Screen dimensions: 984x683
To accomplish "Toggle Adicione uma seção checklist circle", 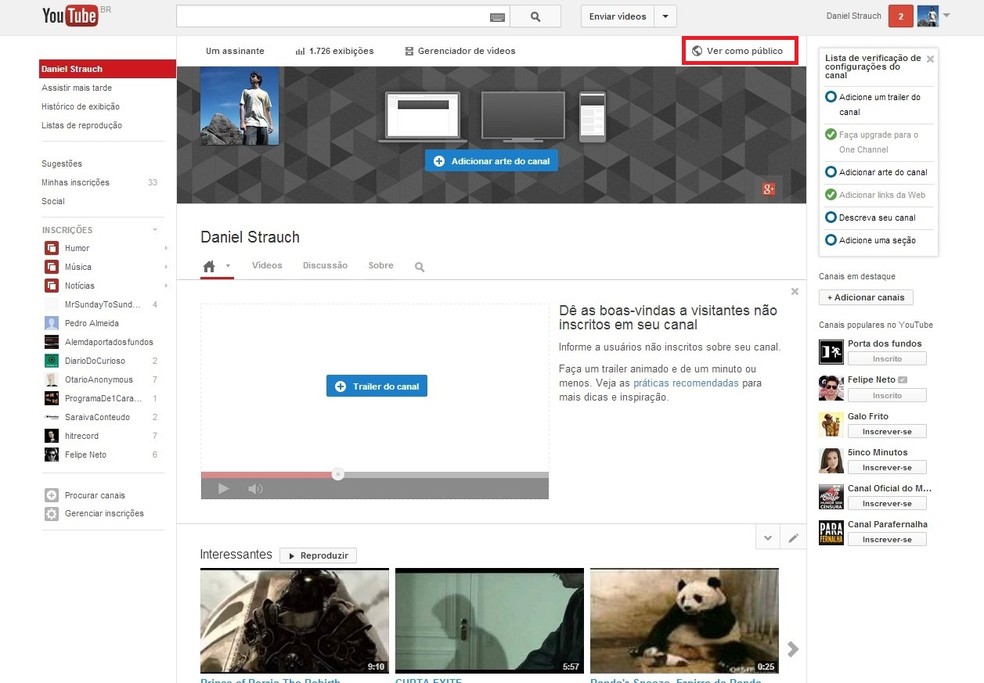I will (830, 240).
